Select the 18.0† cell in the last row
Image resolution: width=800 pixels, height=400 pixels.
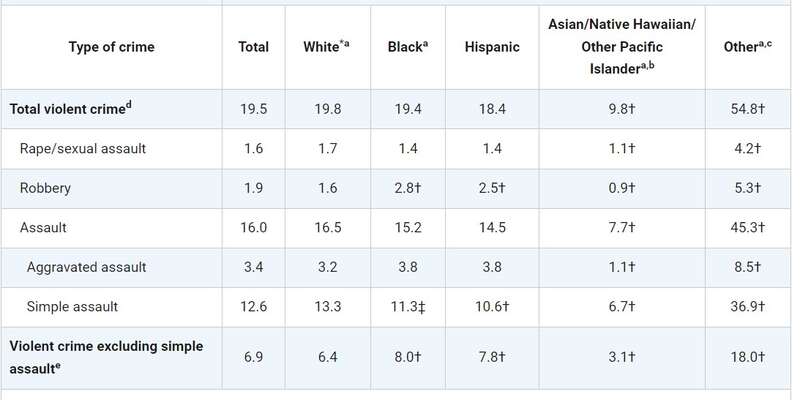coord(746,355)
